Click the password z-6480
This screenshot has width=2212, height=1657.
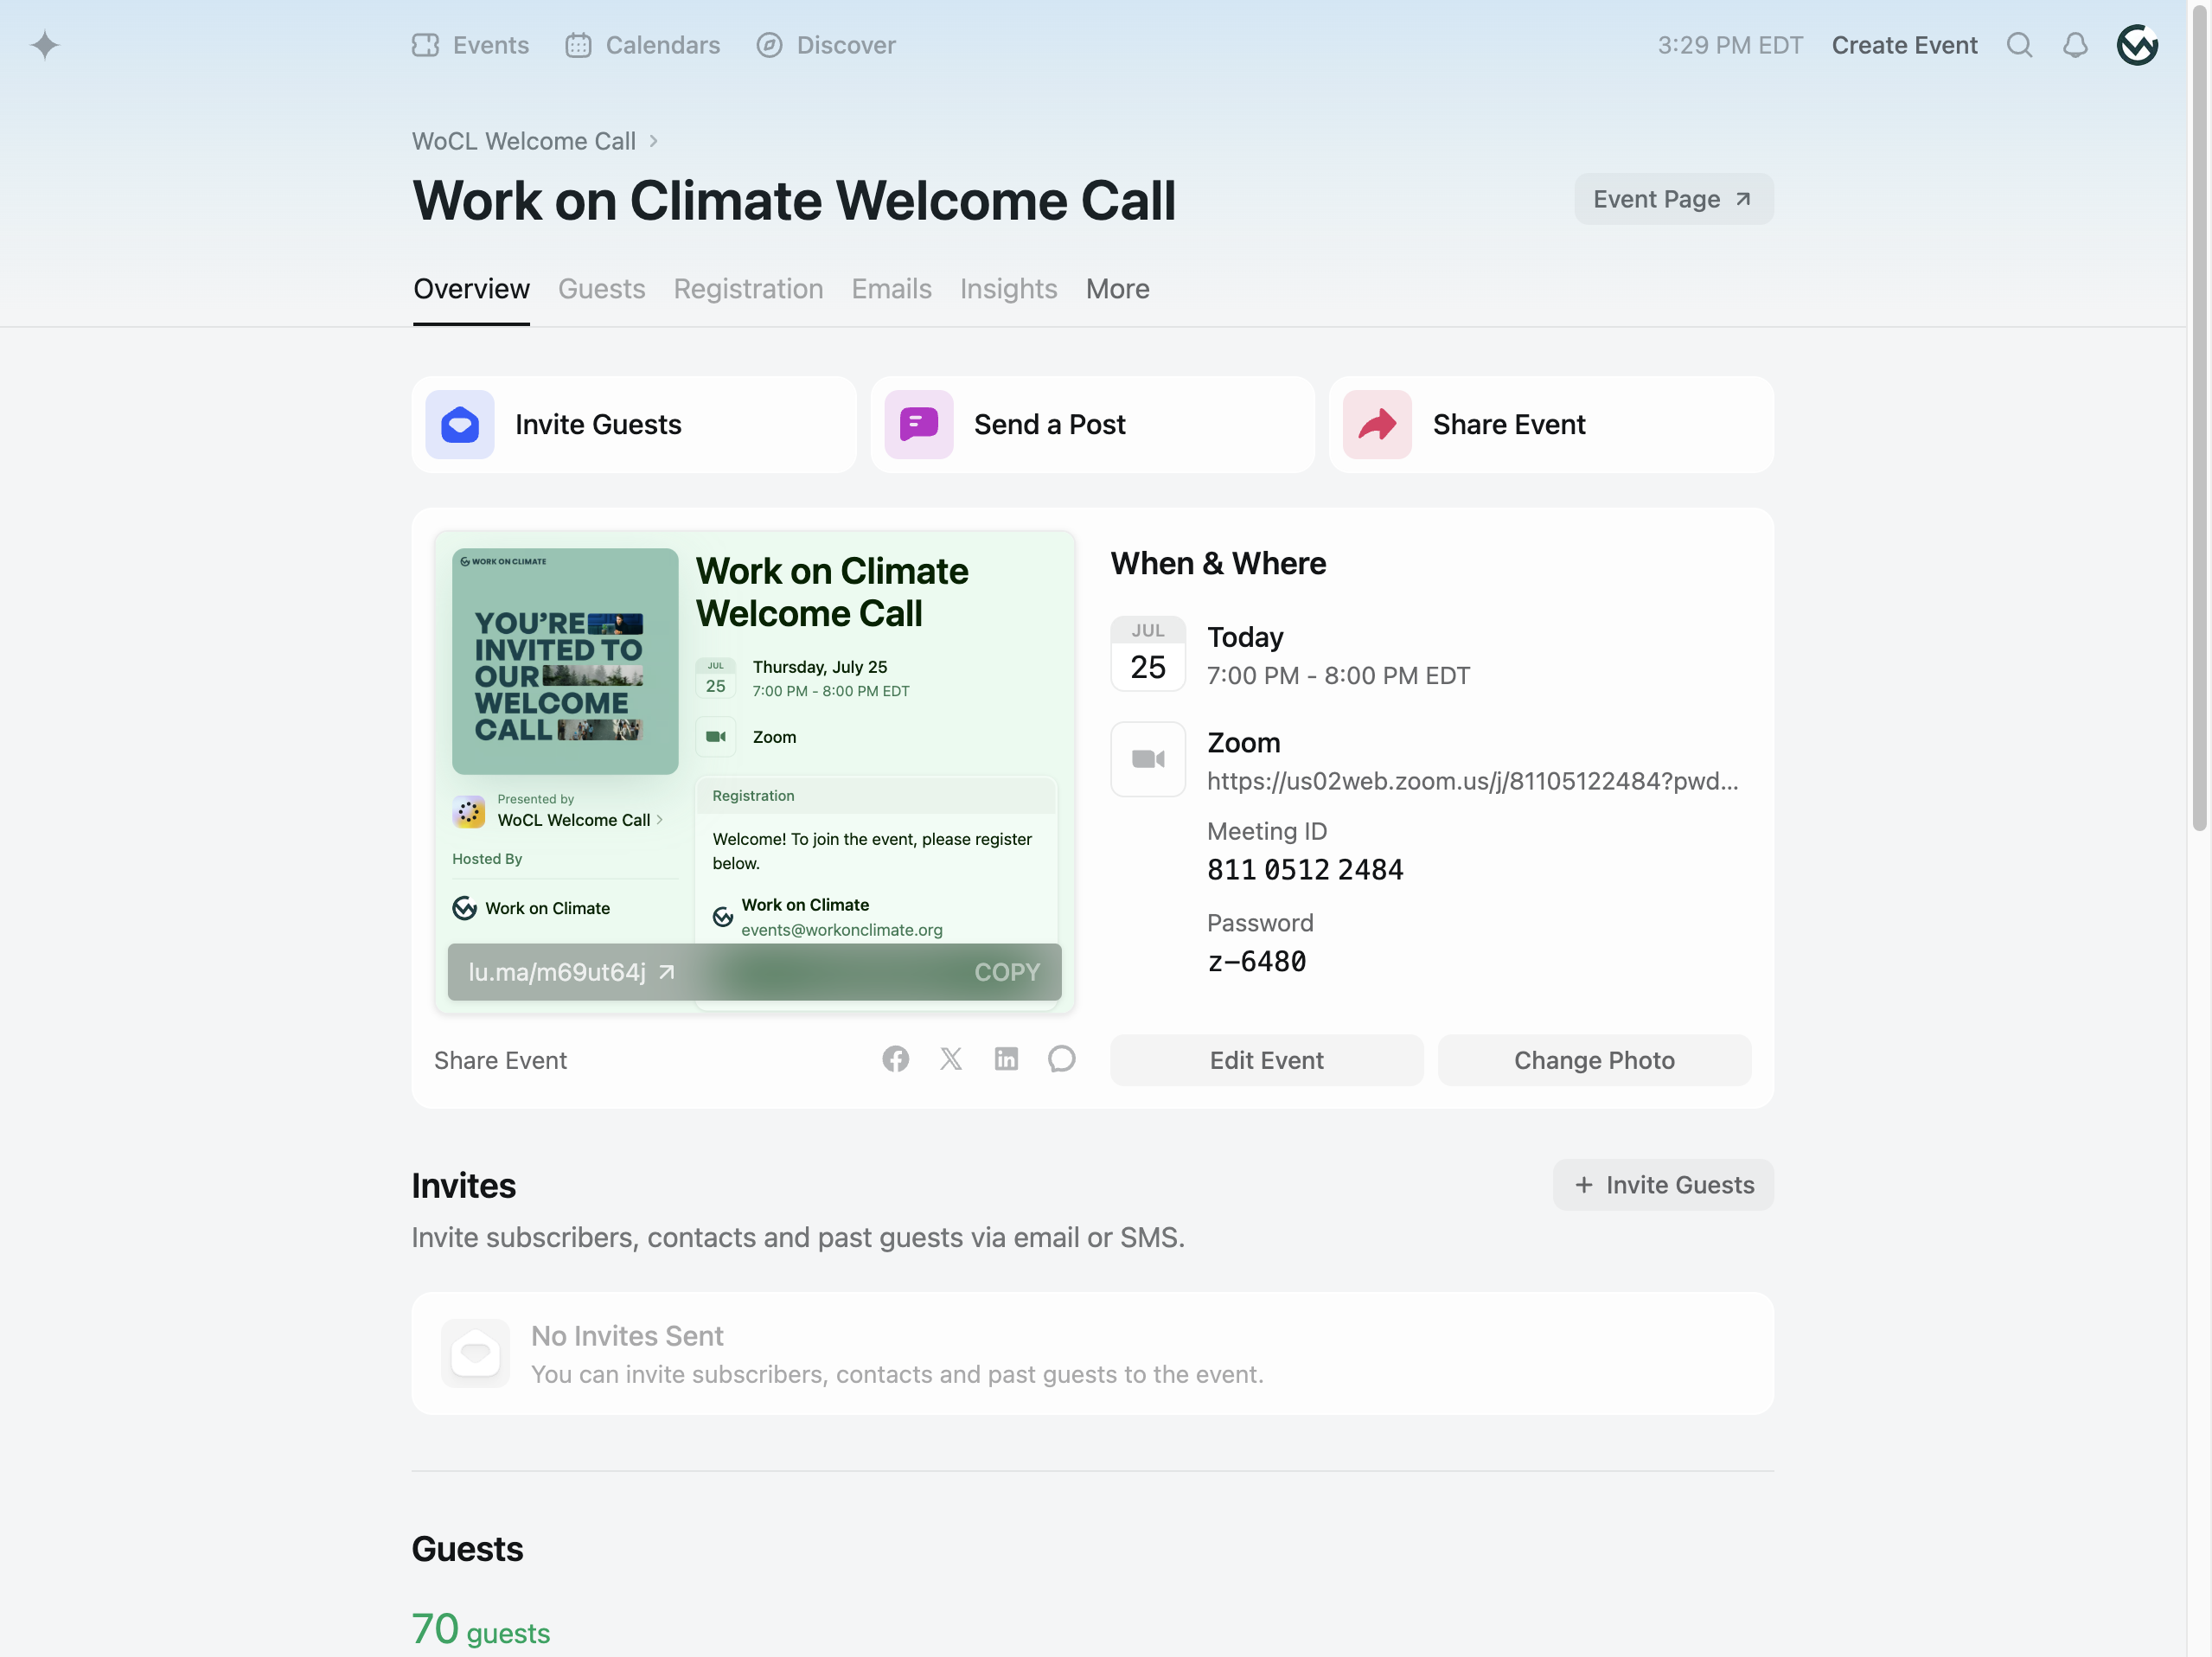[x=1257, y=962]
